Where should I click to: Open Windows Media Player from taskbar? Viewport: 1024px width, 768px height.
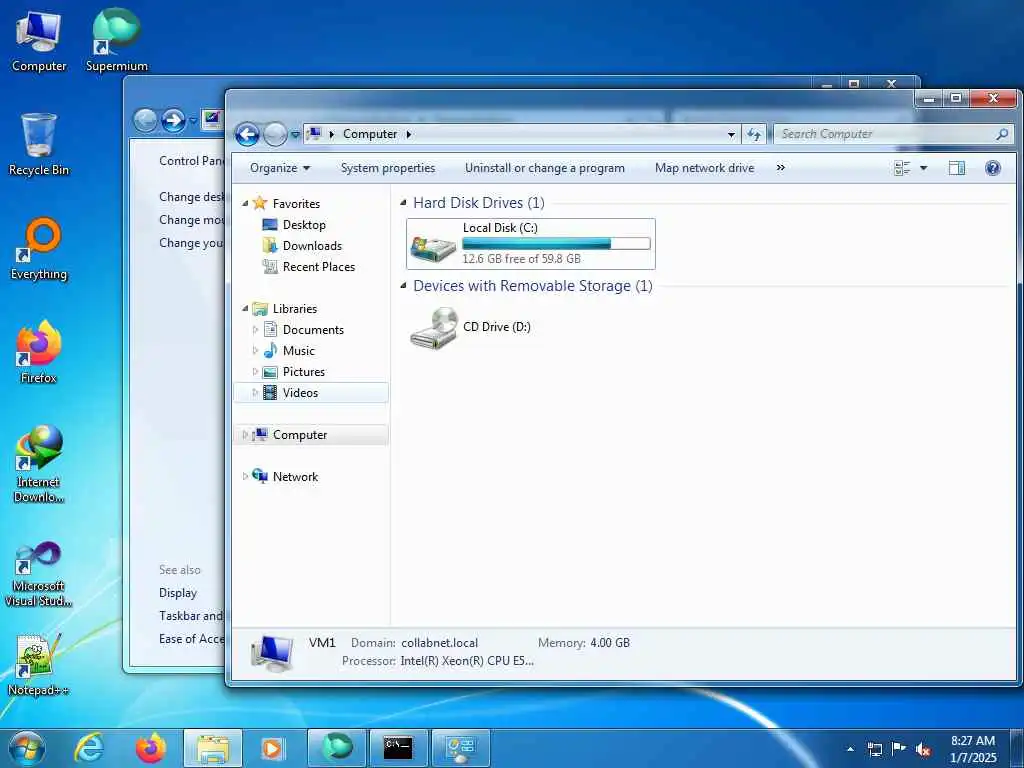pos(273,748)
